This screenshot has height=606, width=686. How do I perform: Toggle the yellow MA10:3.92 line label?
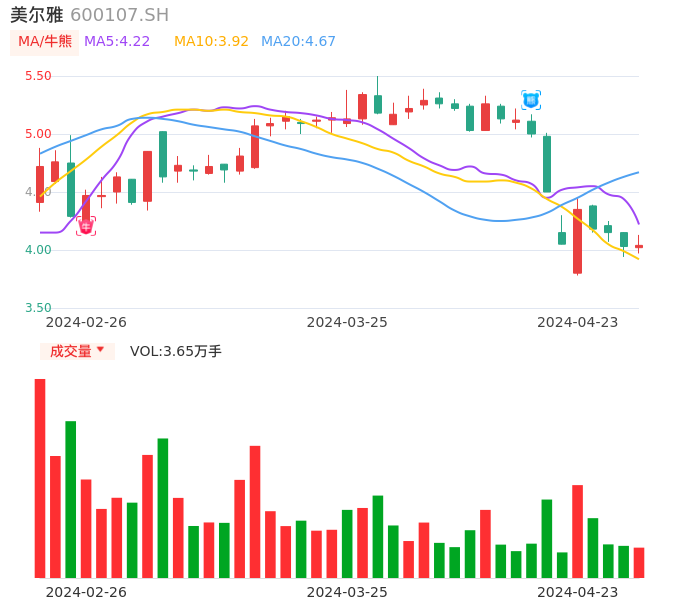(211, 42)
